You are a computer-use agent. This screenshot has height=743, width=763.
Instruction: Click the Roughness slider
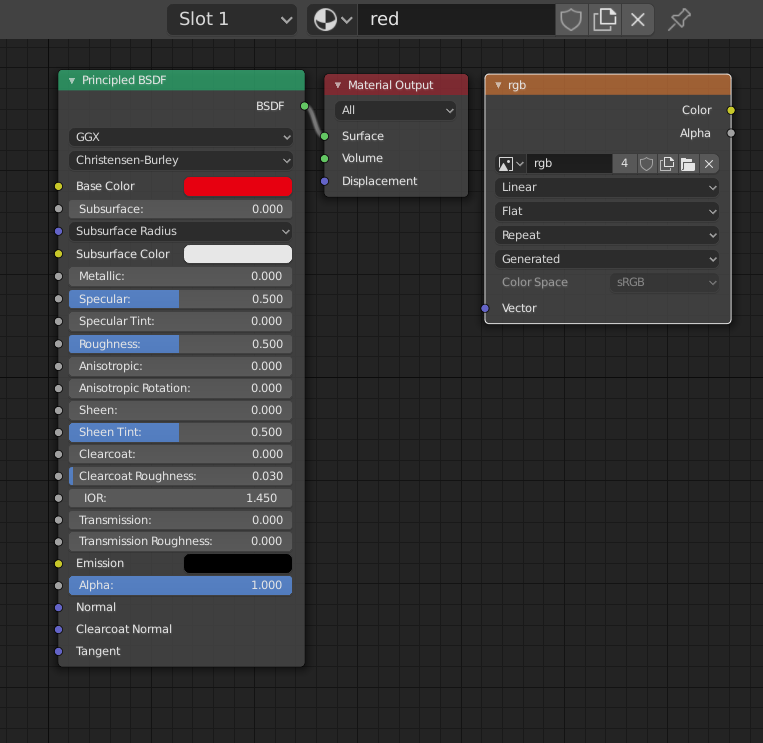pos(181,344)
